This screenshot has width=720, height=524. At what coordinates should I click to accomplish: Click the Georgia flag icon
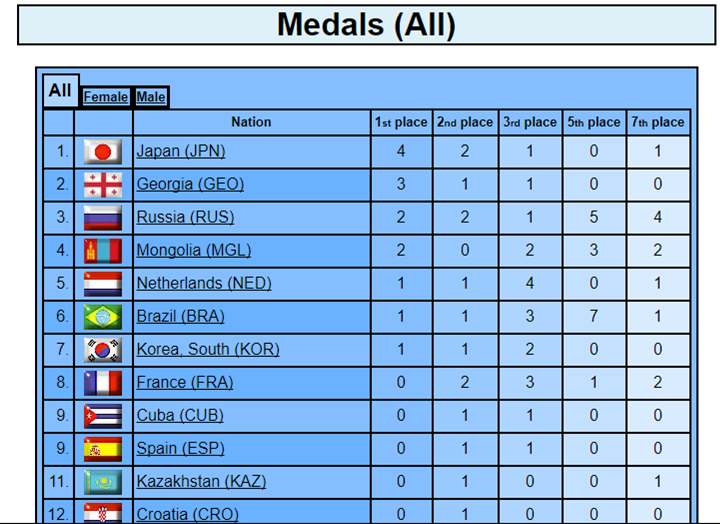tap(103, 185)
